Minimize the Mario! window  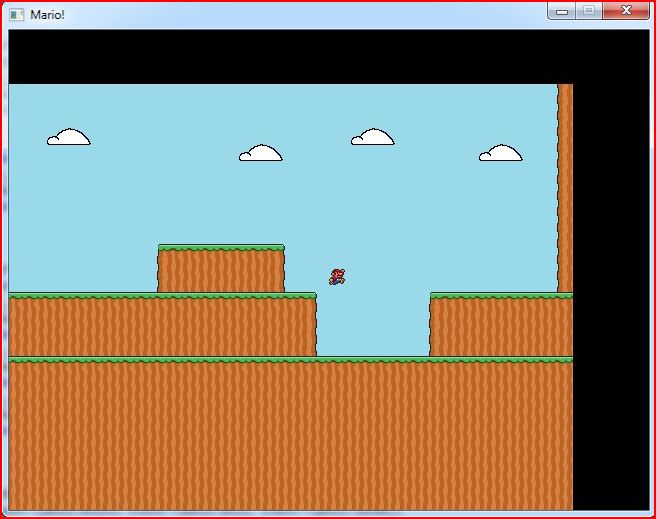click(x=562, y=11)
